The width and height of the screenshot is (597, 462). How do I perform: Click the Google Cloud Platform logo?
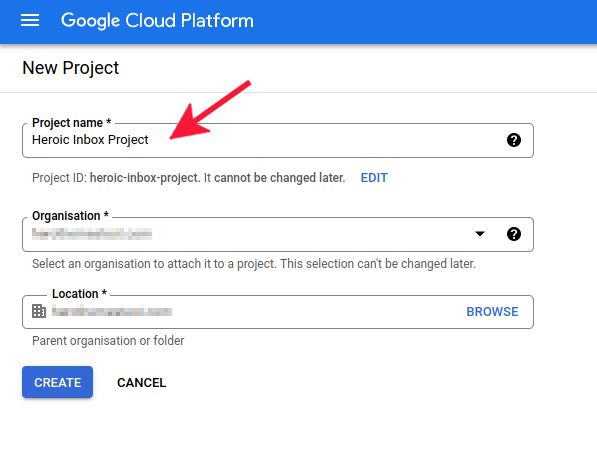pos(157,21)
